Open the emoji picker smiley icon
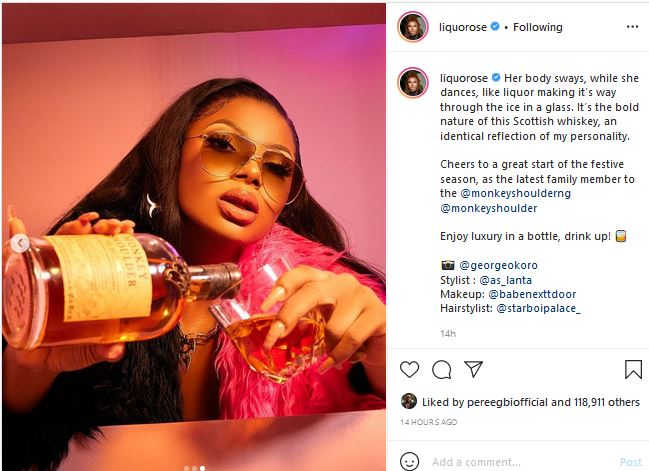 (x=409, y=461)
